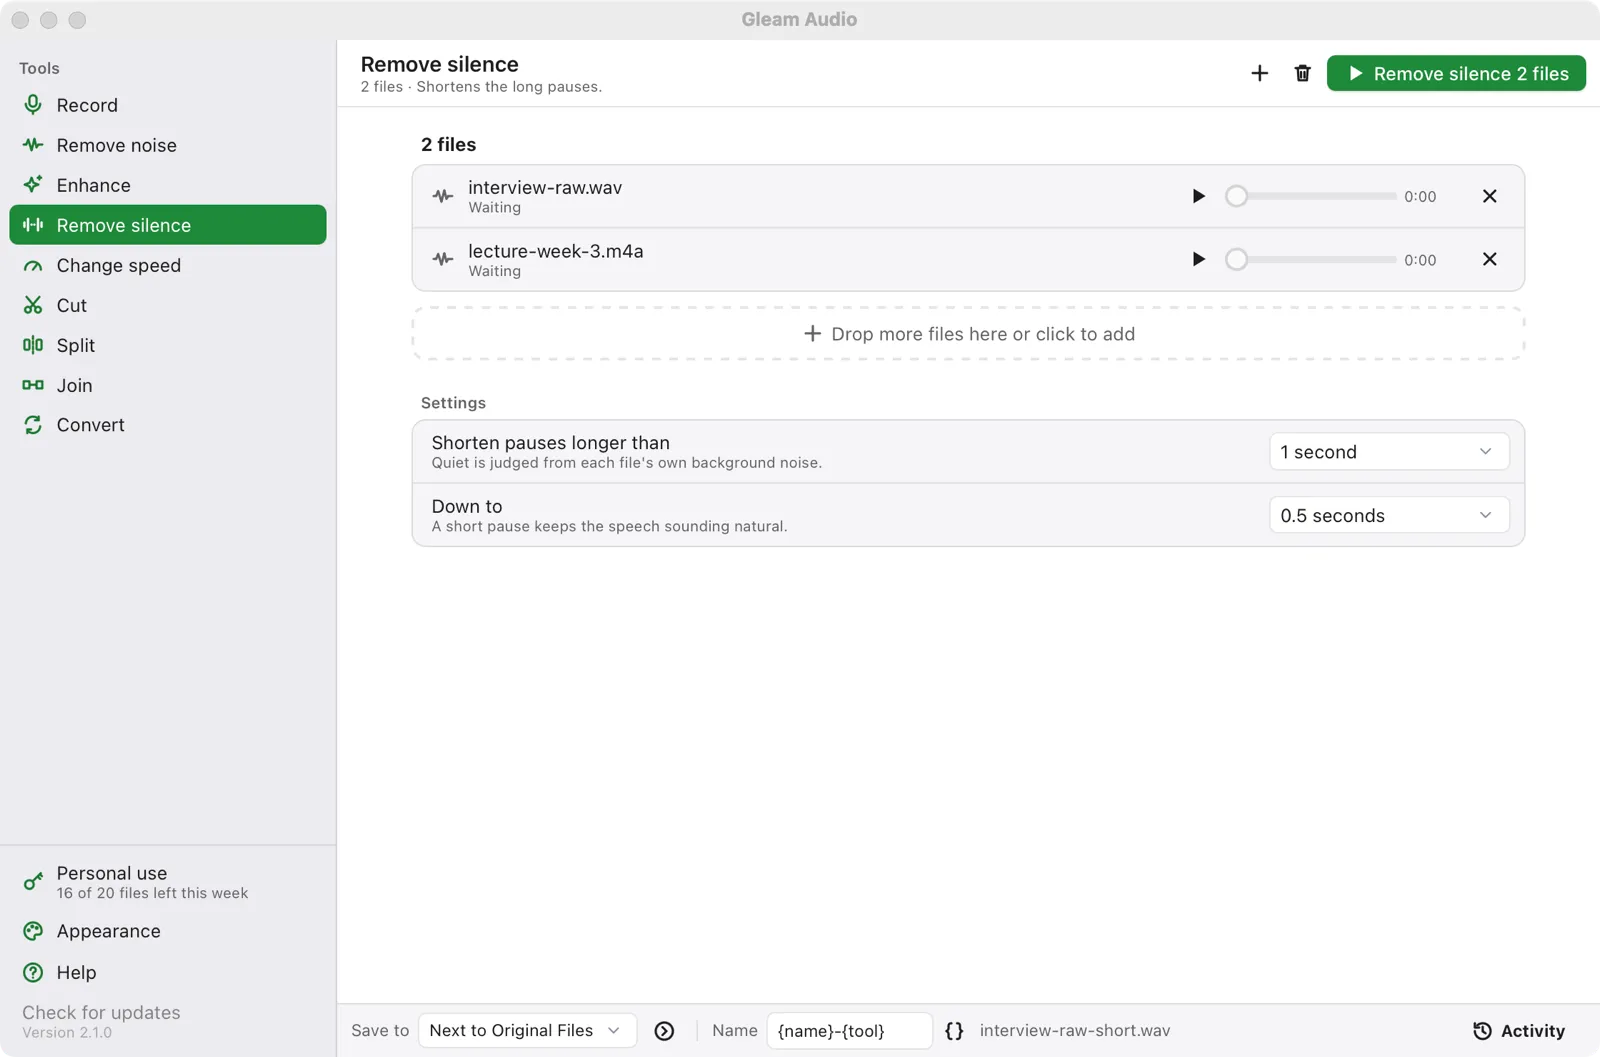Click the waveform icon beside lecture-week-3.m4a
Image resolution: width=1600 pixels, height=1057 pixels.
(443, 259)
